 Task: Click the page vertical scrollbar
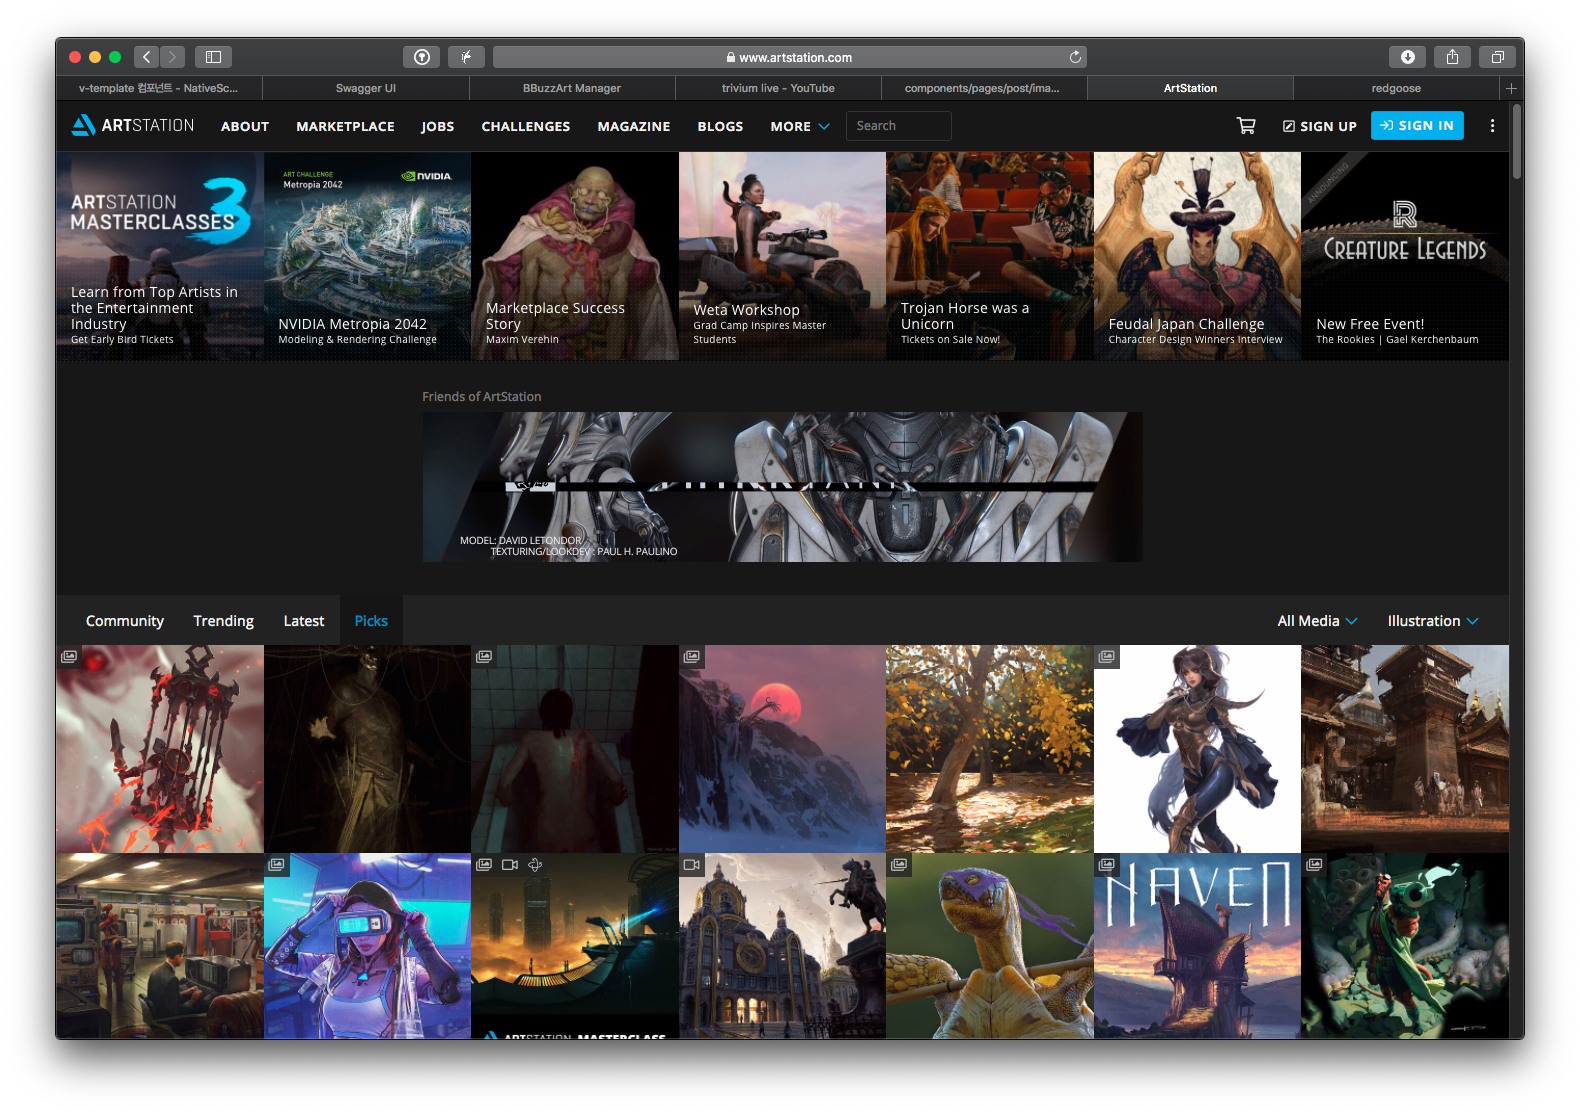pyautogui.click(x=1517, y=140)
